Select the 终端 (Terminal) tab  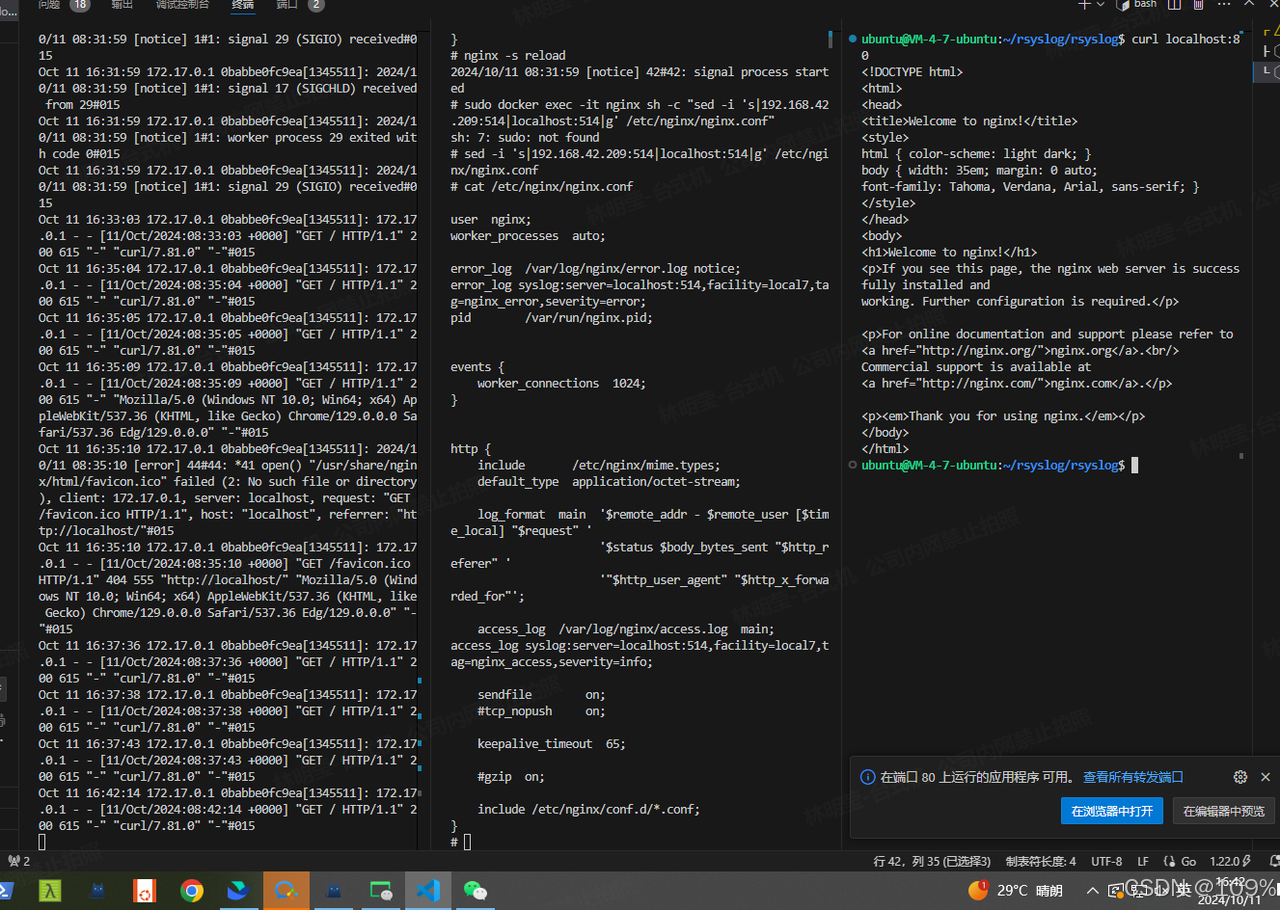[x=242, y=4]
